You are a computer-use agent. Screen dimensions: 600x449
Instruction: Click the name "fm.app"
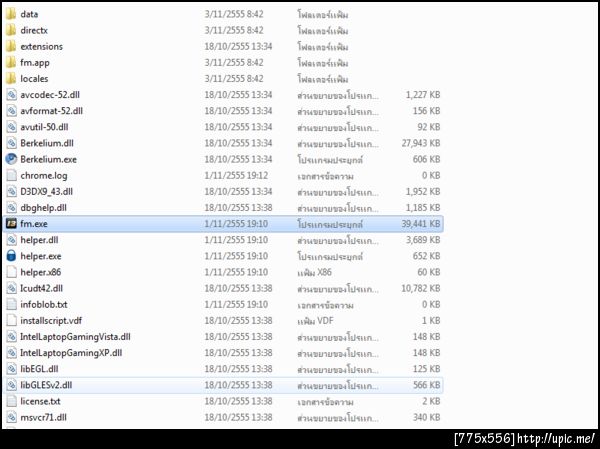(35, 62)
